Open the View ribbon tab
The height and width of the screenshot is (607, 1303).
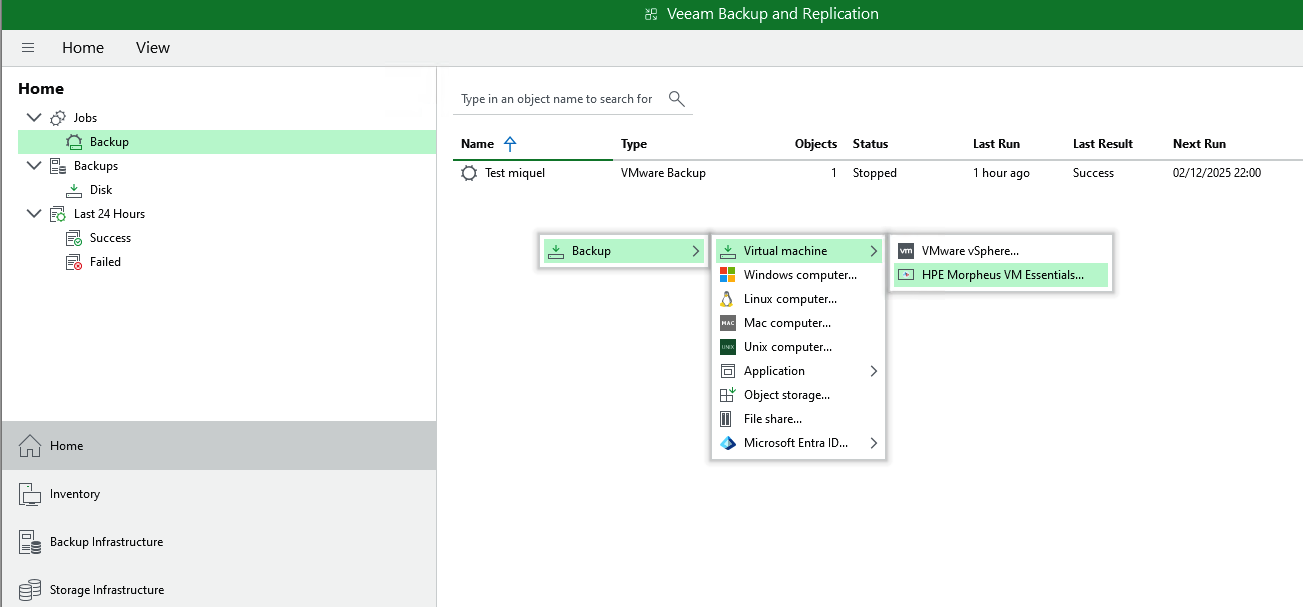click(153, 47)
